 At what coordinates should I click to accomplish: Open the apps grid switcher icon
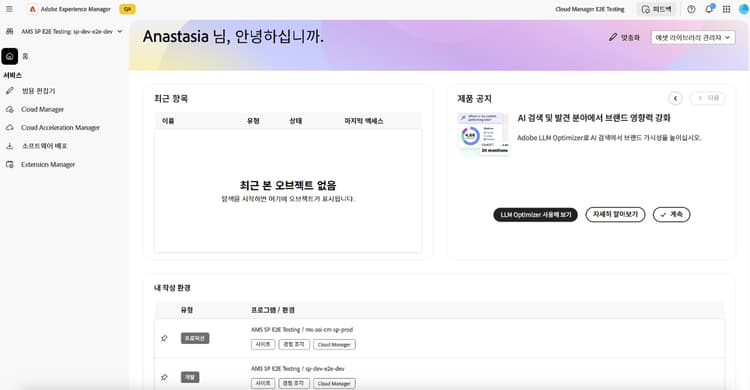(x=727, y=9)
